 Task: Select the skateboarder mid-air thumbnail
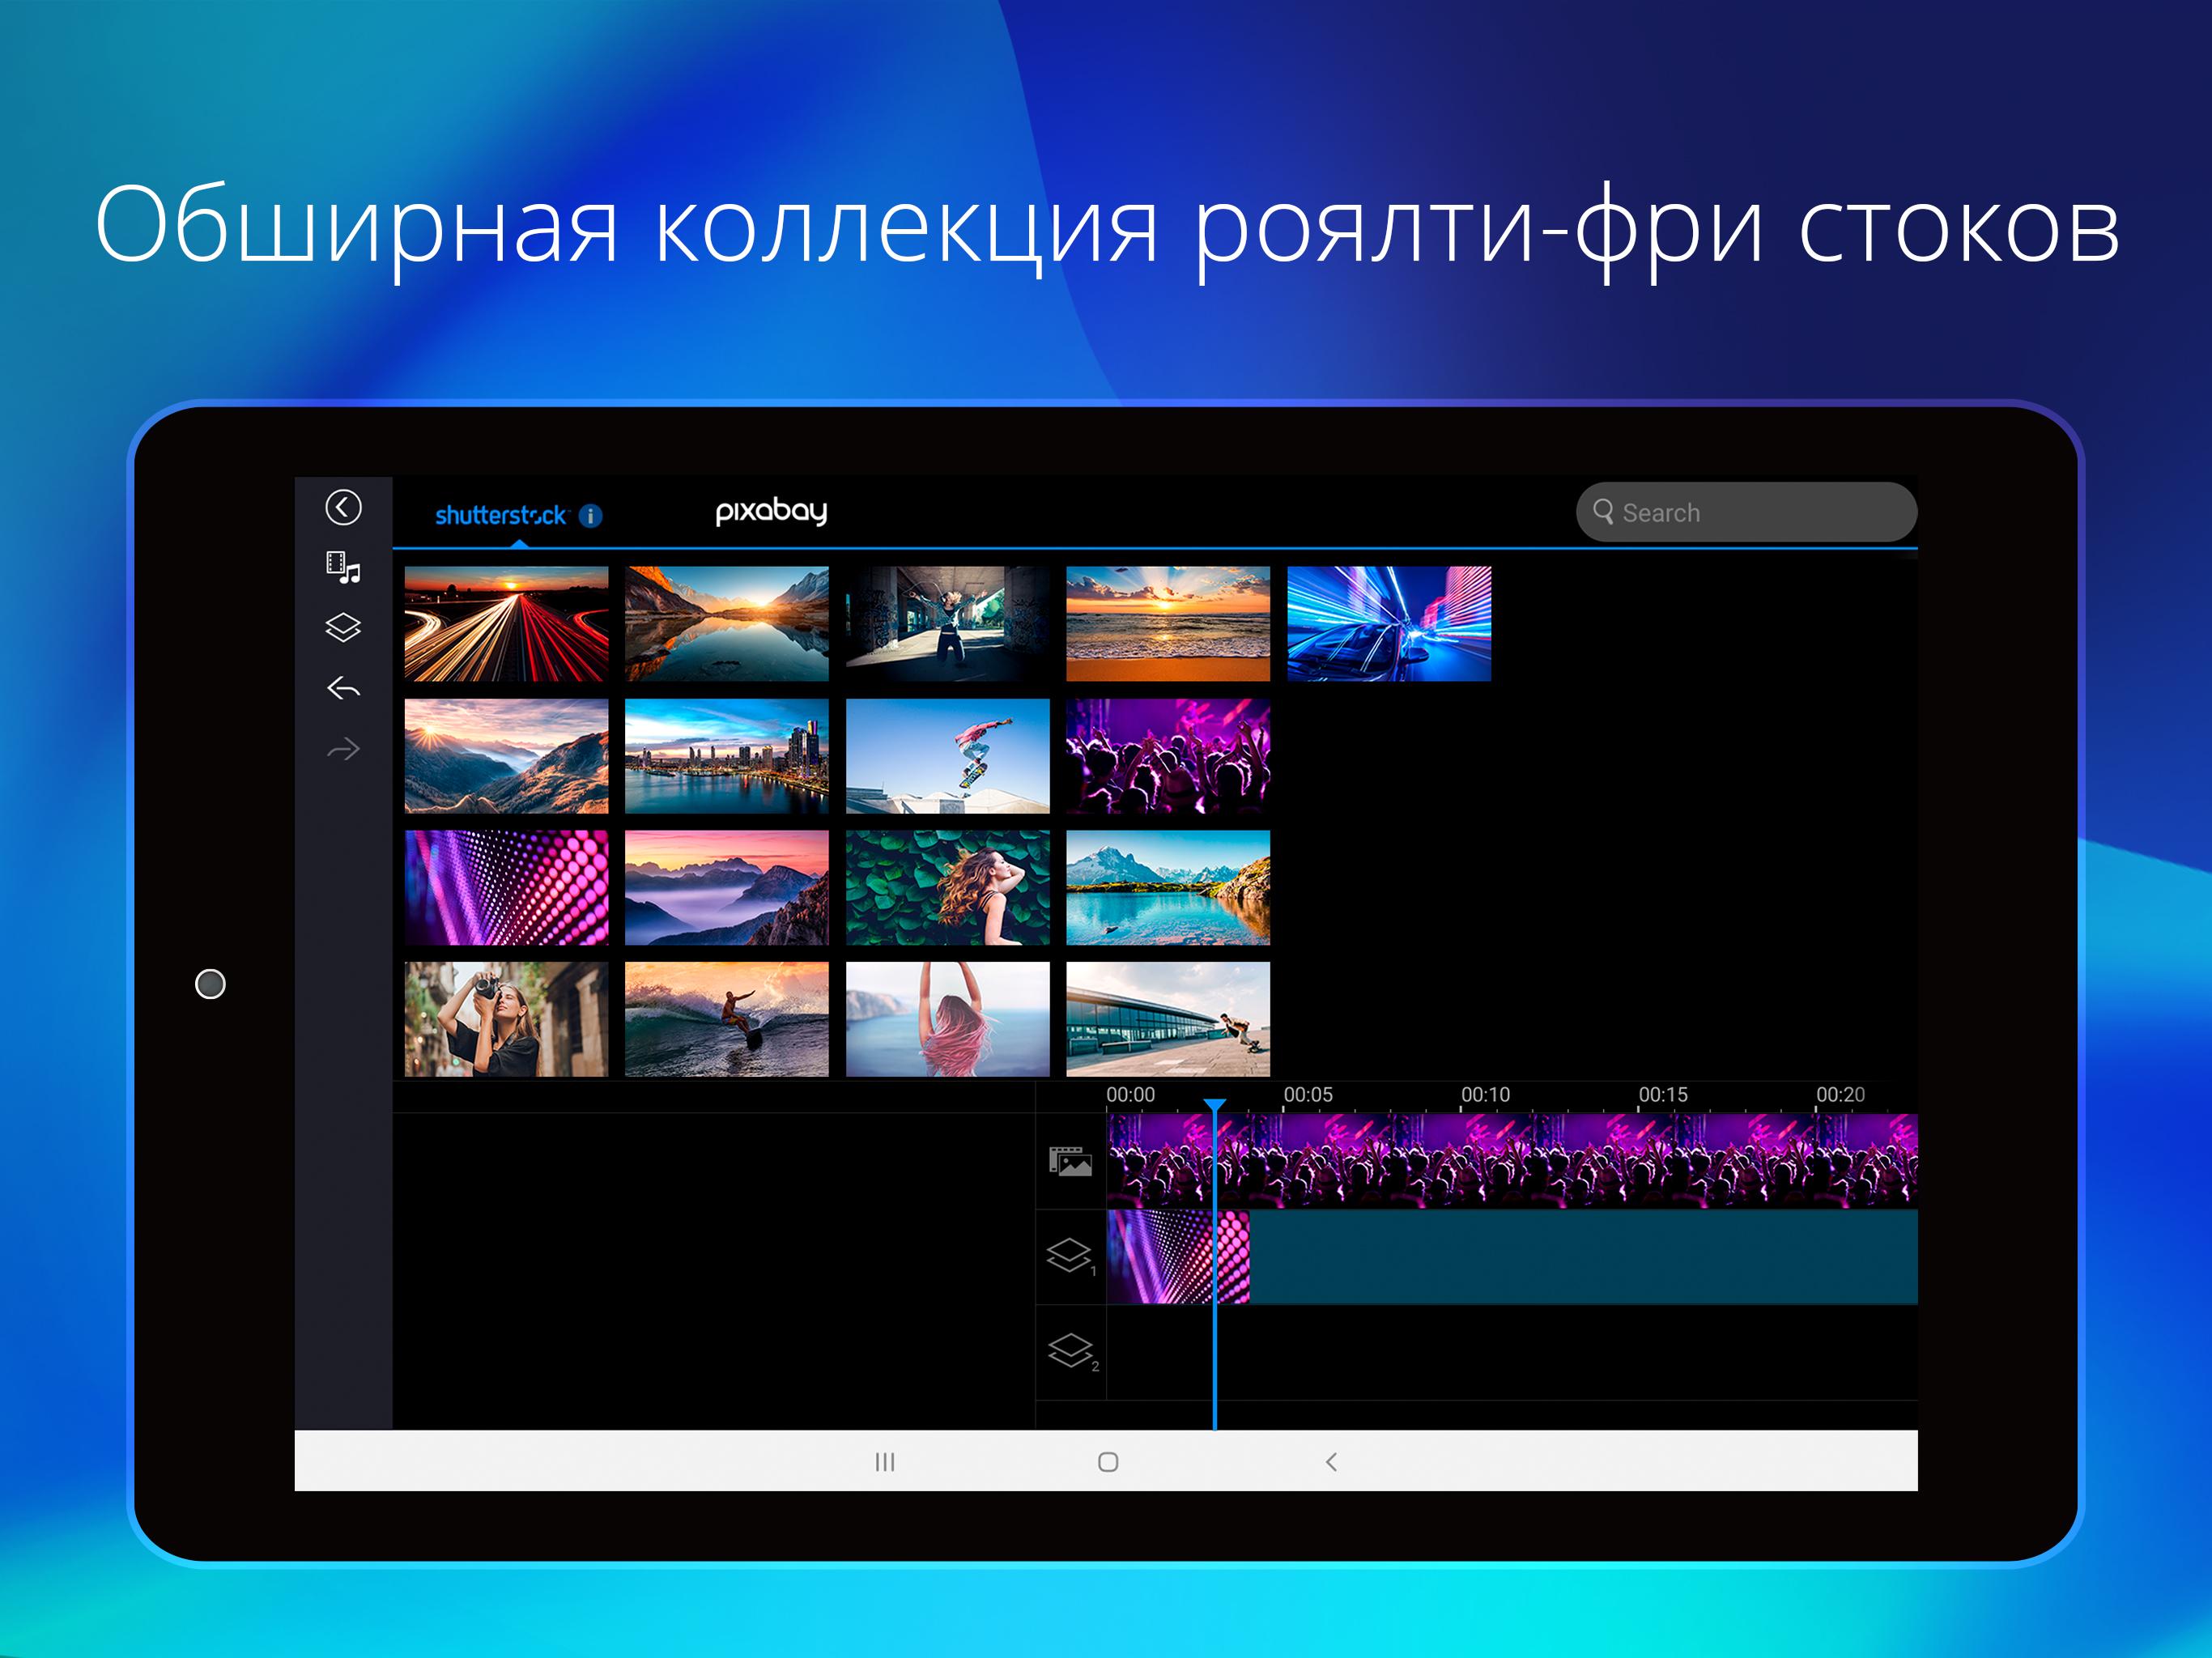click(948, 756)
